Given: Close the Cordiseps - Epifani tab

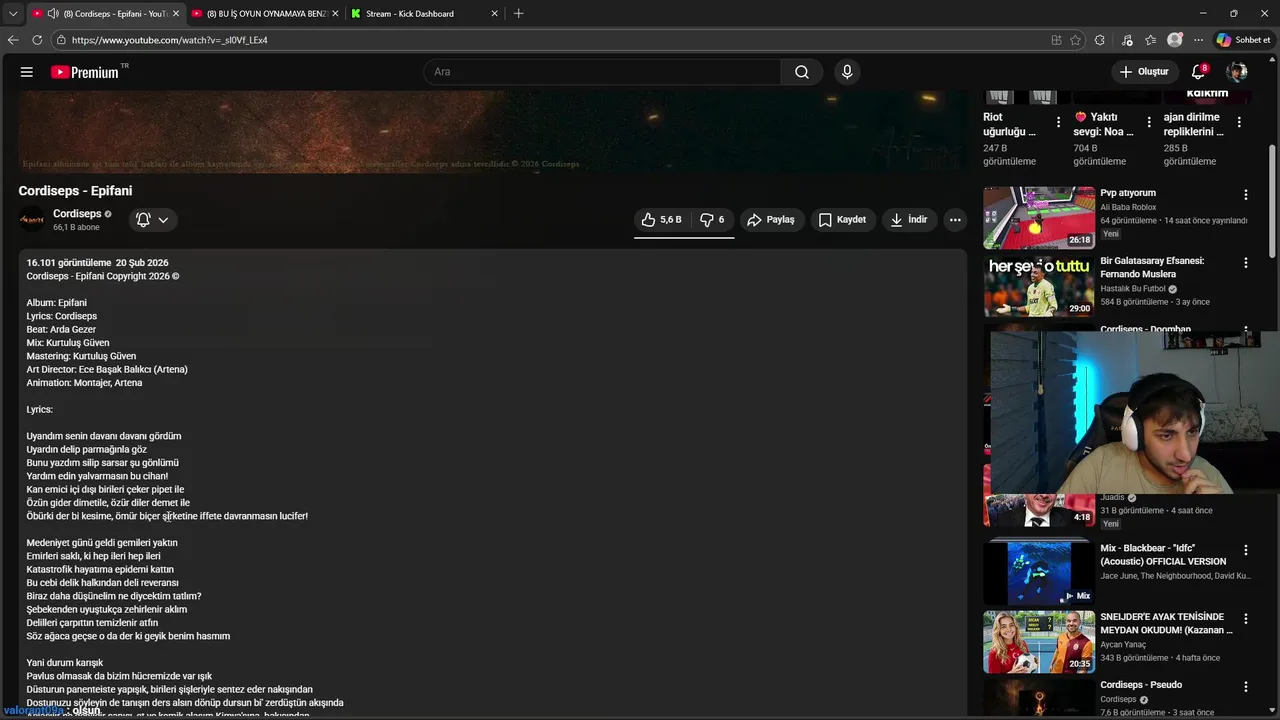Looking at the screenshot, I should (x=176, y=14).
